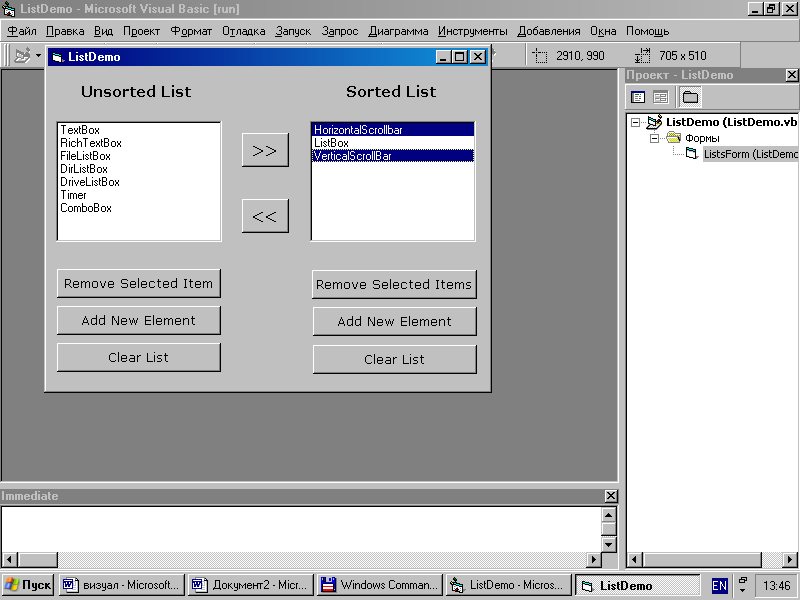Viewport: 800px width, 600px height.
Task: Close the Project panel
Action: [x=791, y=75]
